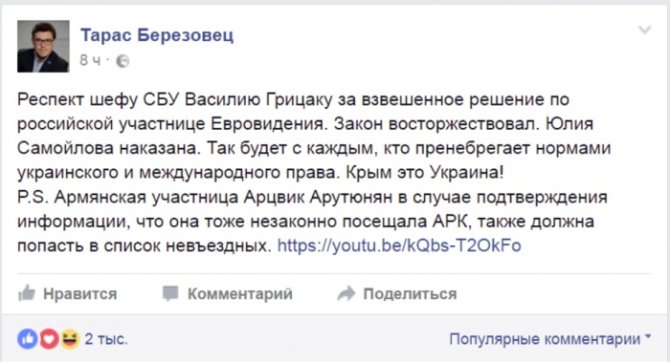The image size is (670, 362).
Task: Click the thumbs-up icon beside Нравится
Action: tap(26, 293)
